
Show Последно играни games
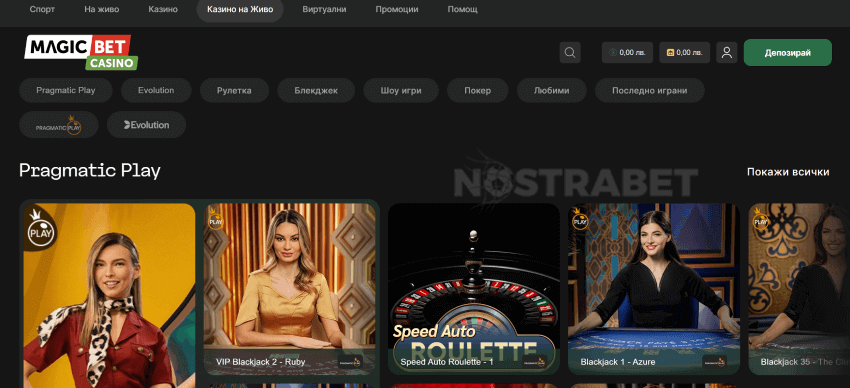tap(650, 90)
